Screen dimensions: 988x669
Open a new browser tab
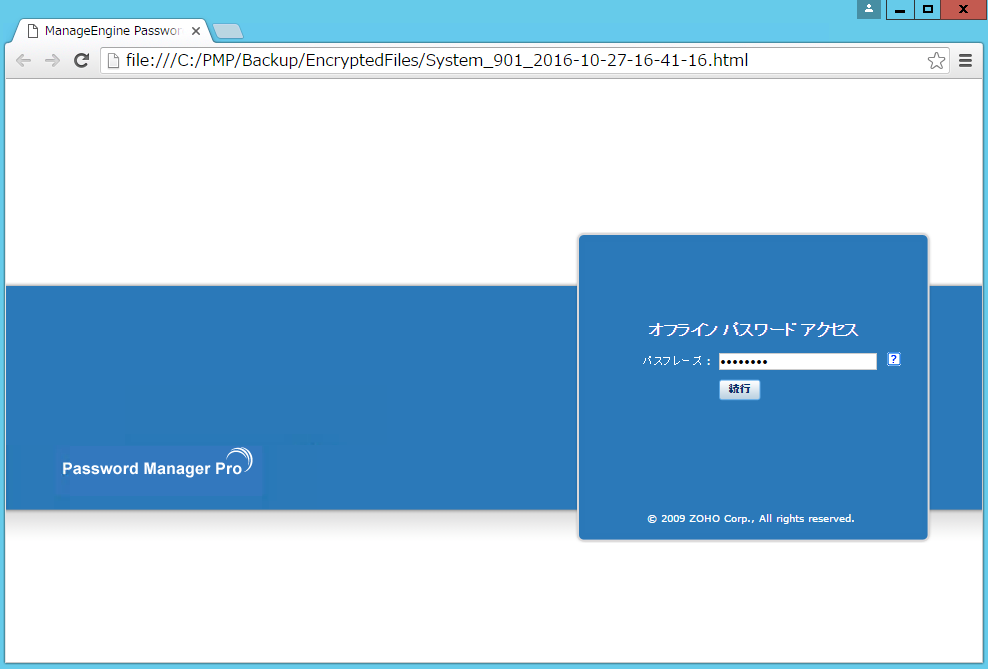(x=227, y=31)
